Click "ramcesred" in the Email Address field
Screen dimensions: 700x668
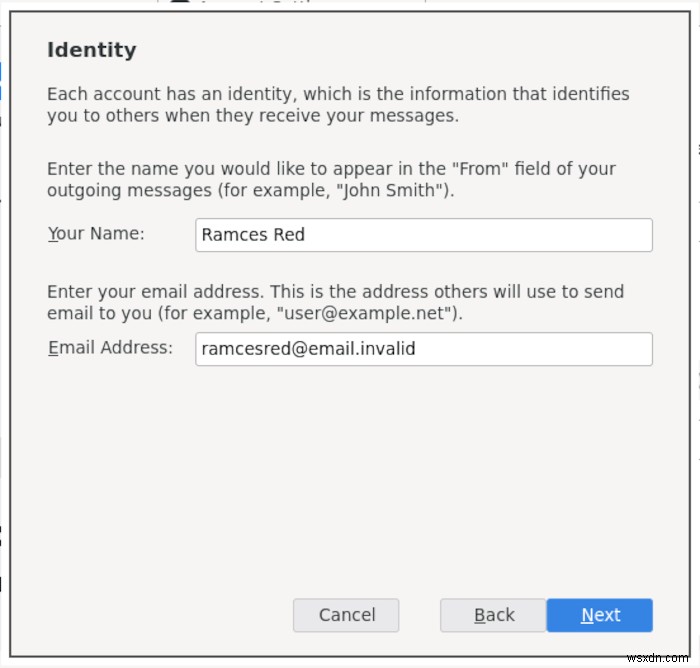tap(246, 349)
